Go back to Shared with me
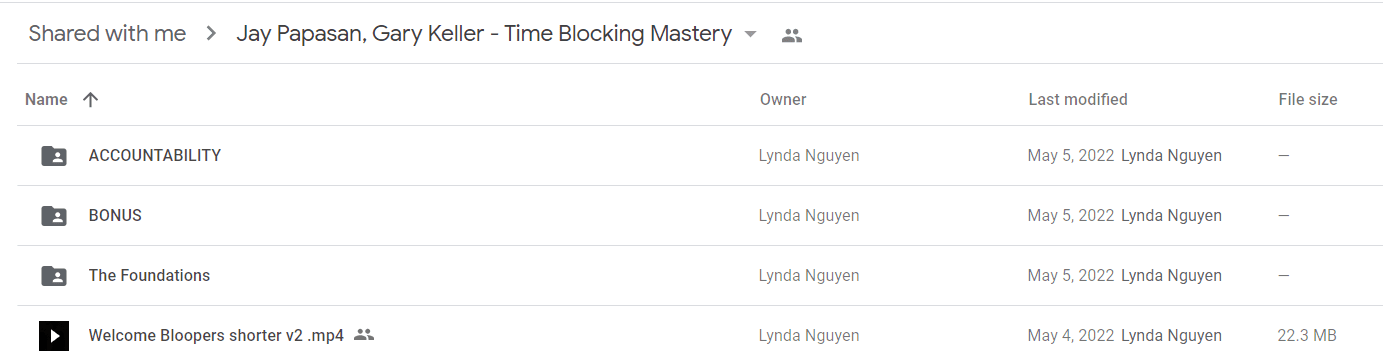This screenshot has height=364, width=1383. (107, 34)
